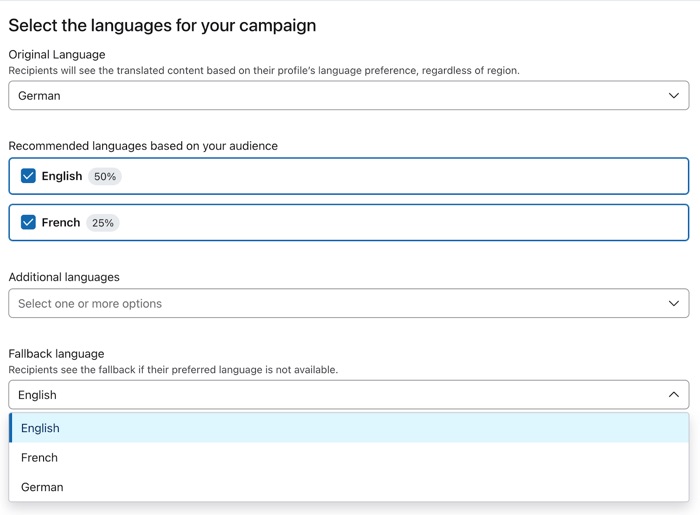Click "Recommended languages based on your audience" text

coord(143,146)
